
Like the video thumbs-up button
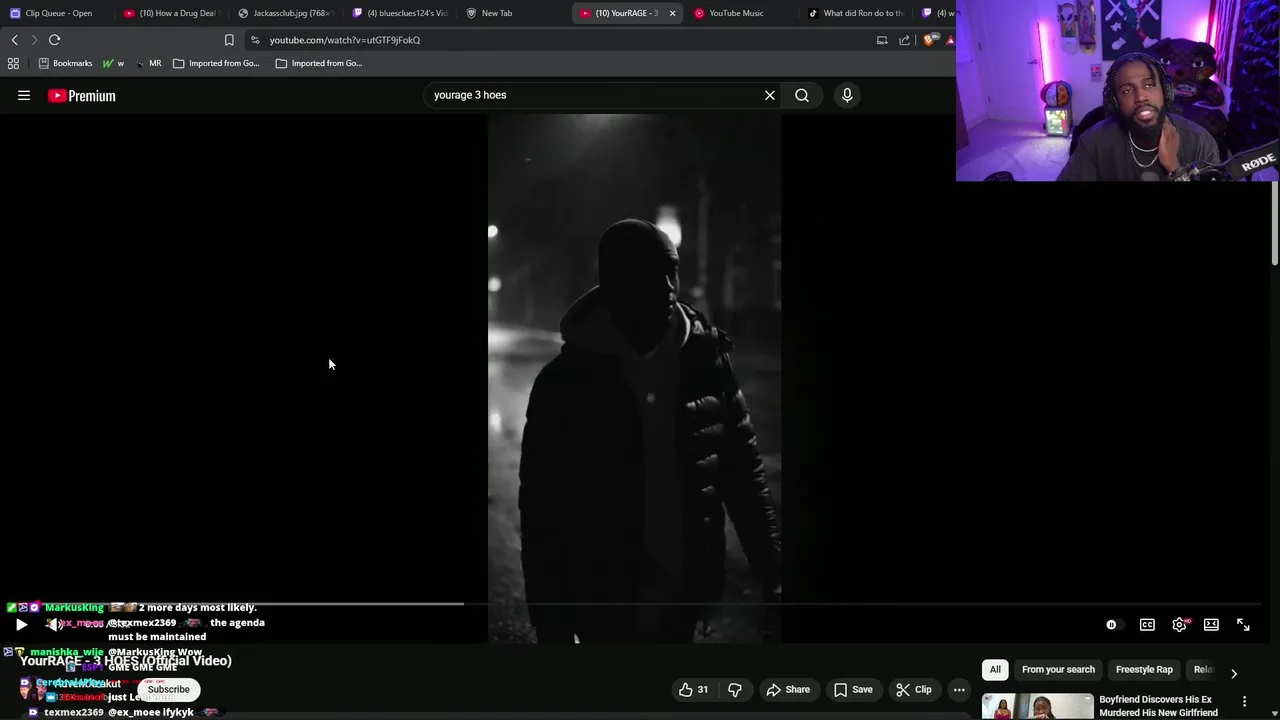click(x=693, y=689)
